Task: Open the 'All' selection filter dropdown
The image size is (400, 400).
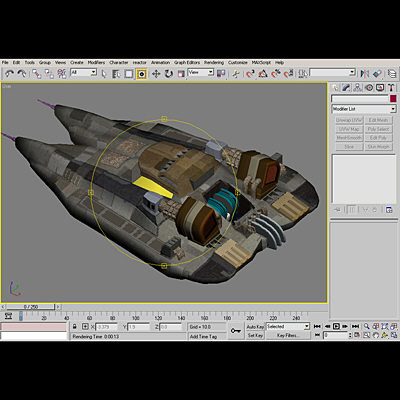Action: click(83, 72)
